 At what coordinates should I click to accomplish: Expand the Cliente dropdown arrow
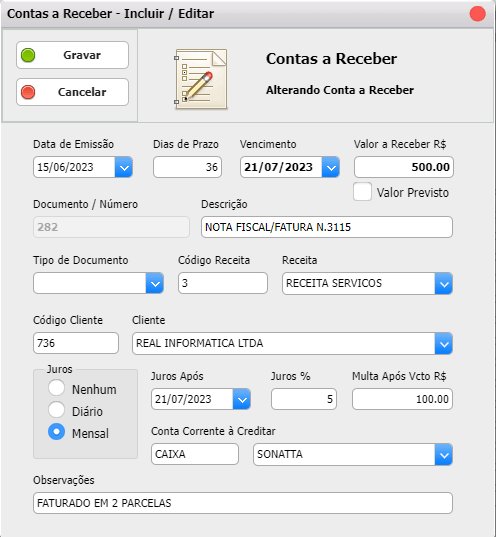click(444, 344)
